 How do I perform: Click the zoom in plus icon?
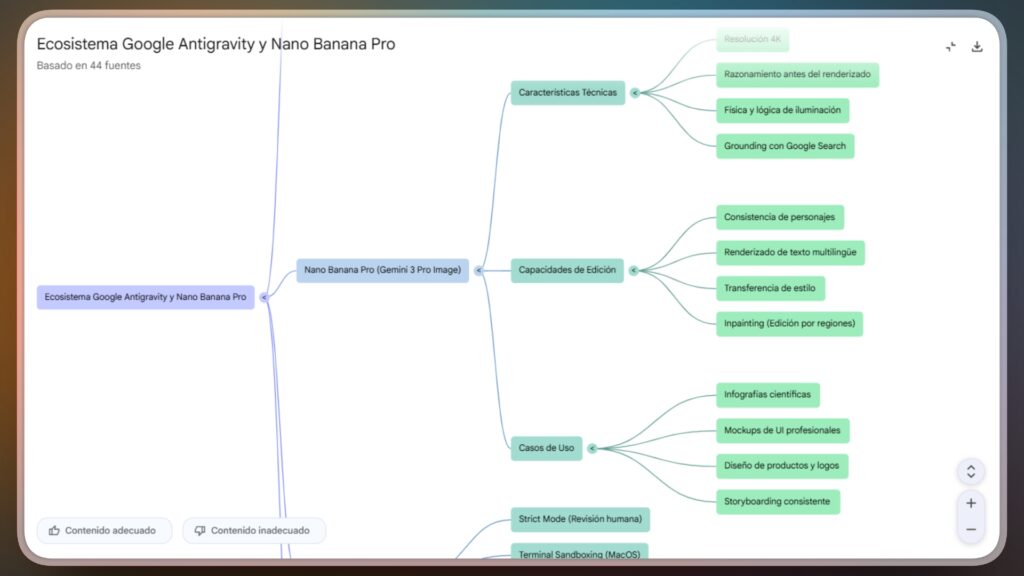[x=970, y=503]
